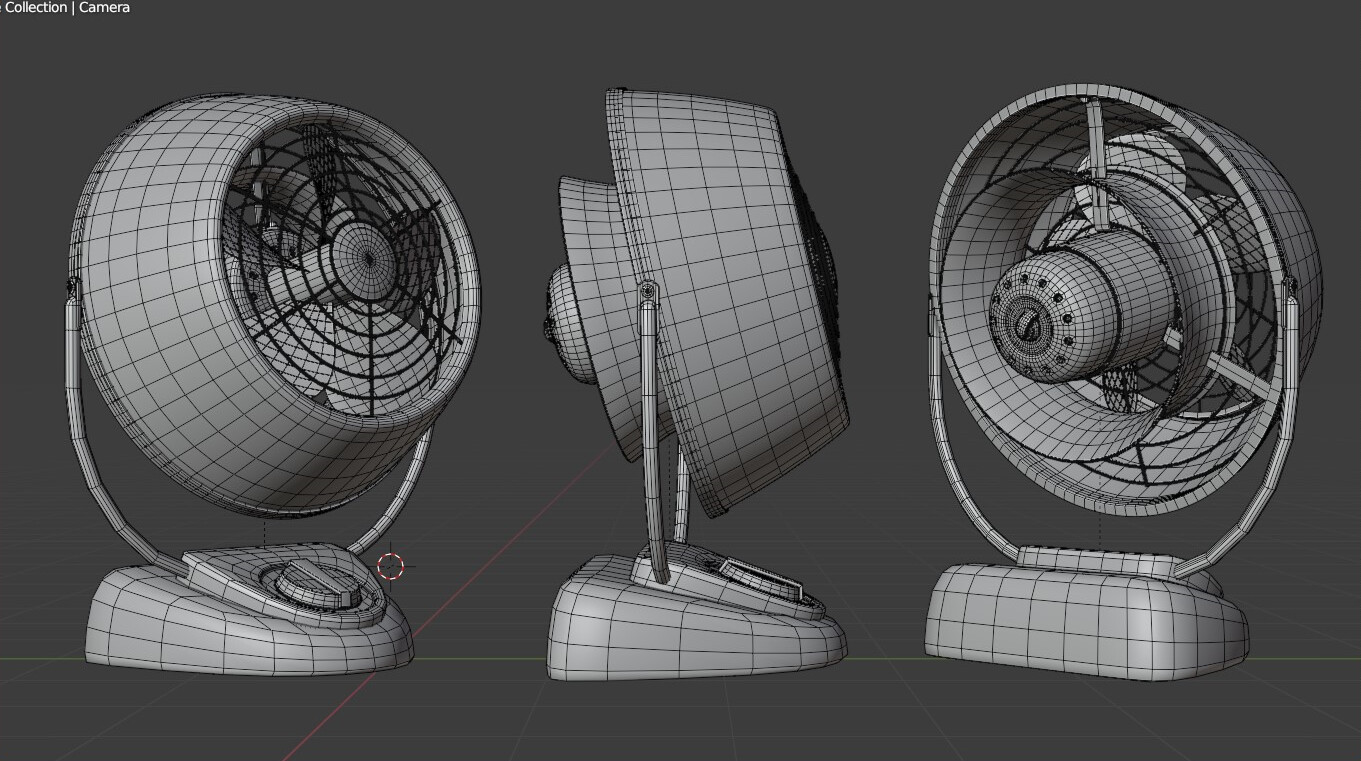The image size is (1361, 761).
Task: Click the red-white 3D cursor in the viewport
Action: 390,565
